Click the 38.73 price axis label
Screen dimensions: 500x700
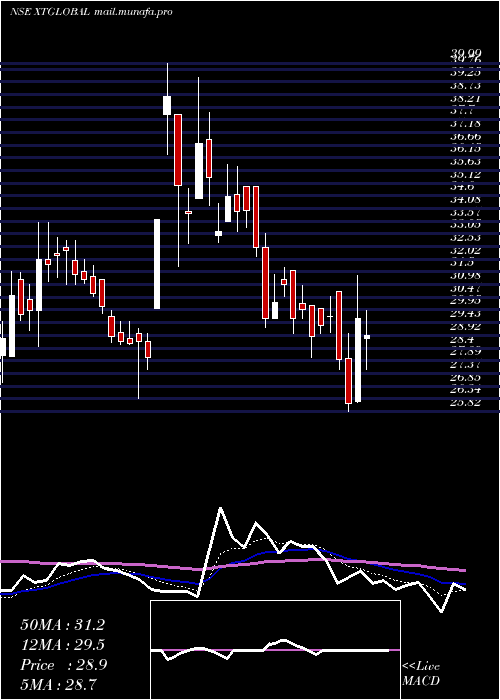465,85
